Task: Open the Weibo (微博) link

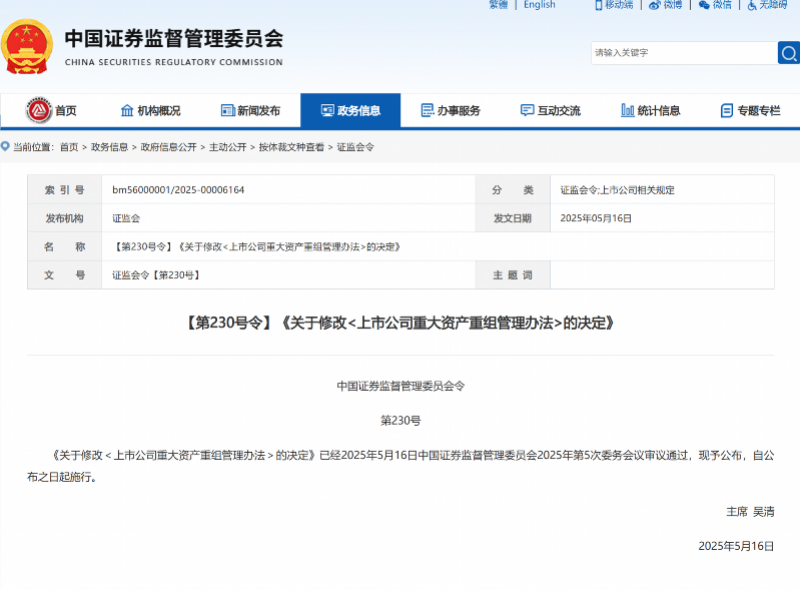Action: tap(666, 5)
